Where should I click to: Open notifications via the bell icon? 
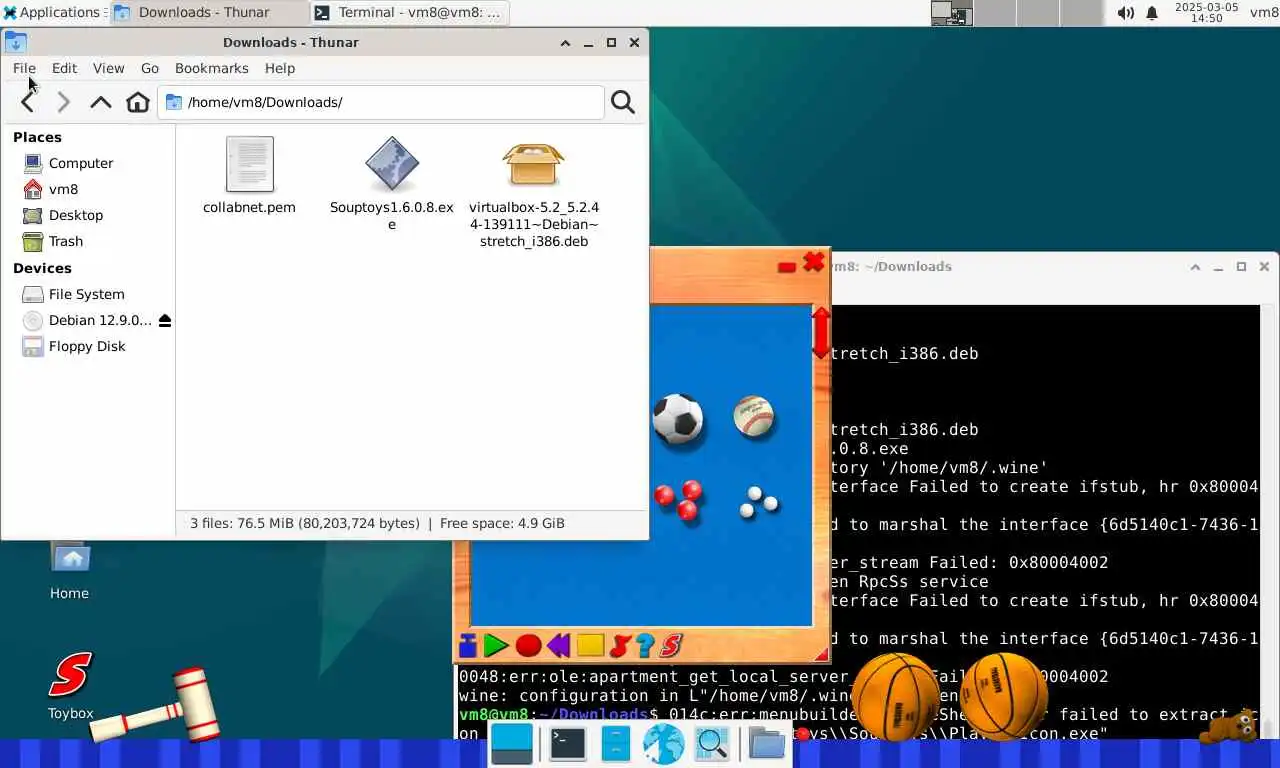(x=1152, y=12)
